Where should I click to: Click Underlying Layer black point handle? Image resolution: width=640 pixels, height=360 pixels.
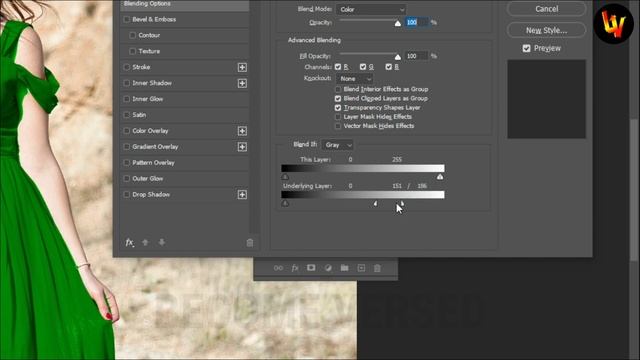coord(285,203)
